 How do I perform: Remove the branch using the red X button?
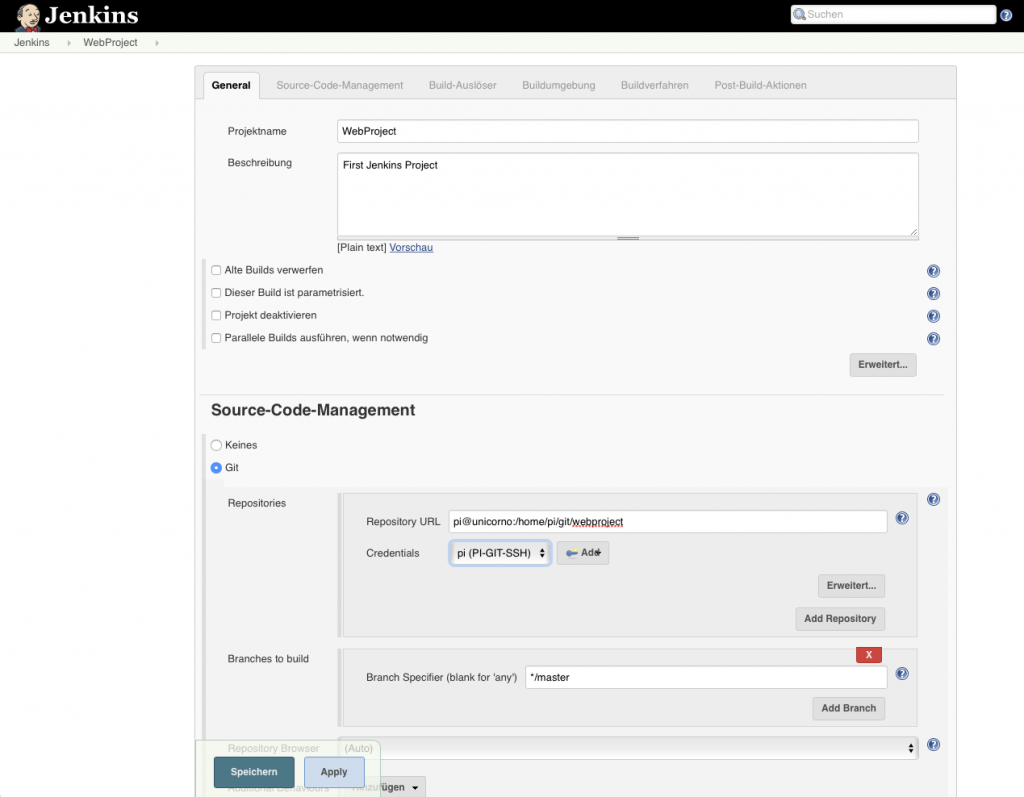tap(868, 654)
